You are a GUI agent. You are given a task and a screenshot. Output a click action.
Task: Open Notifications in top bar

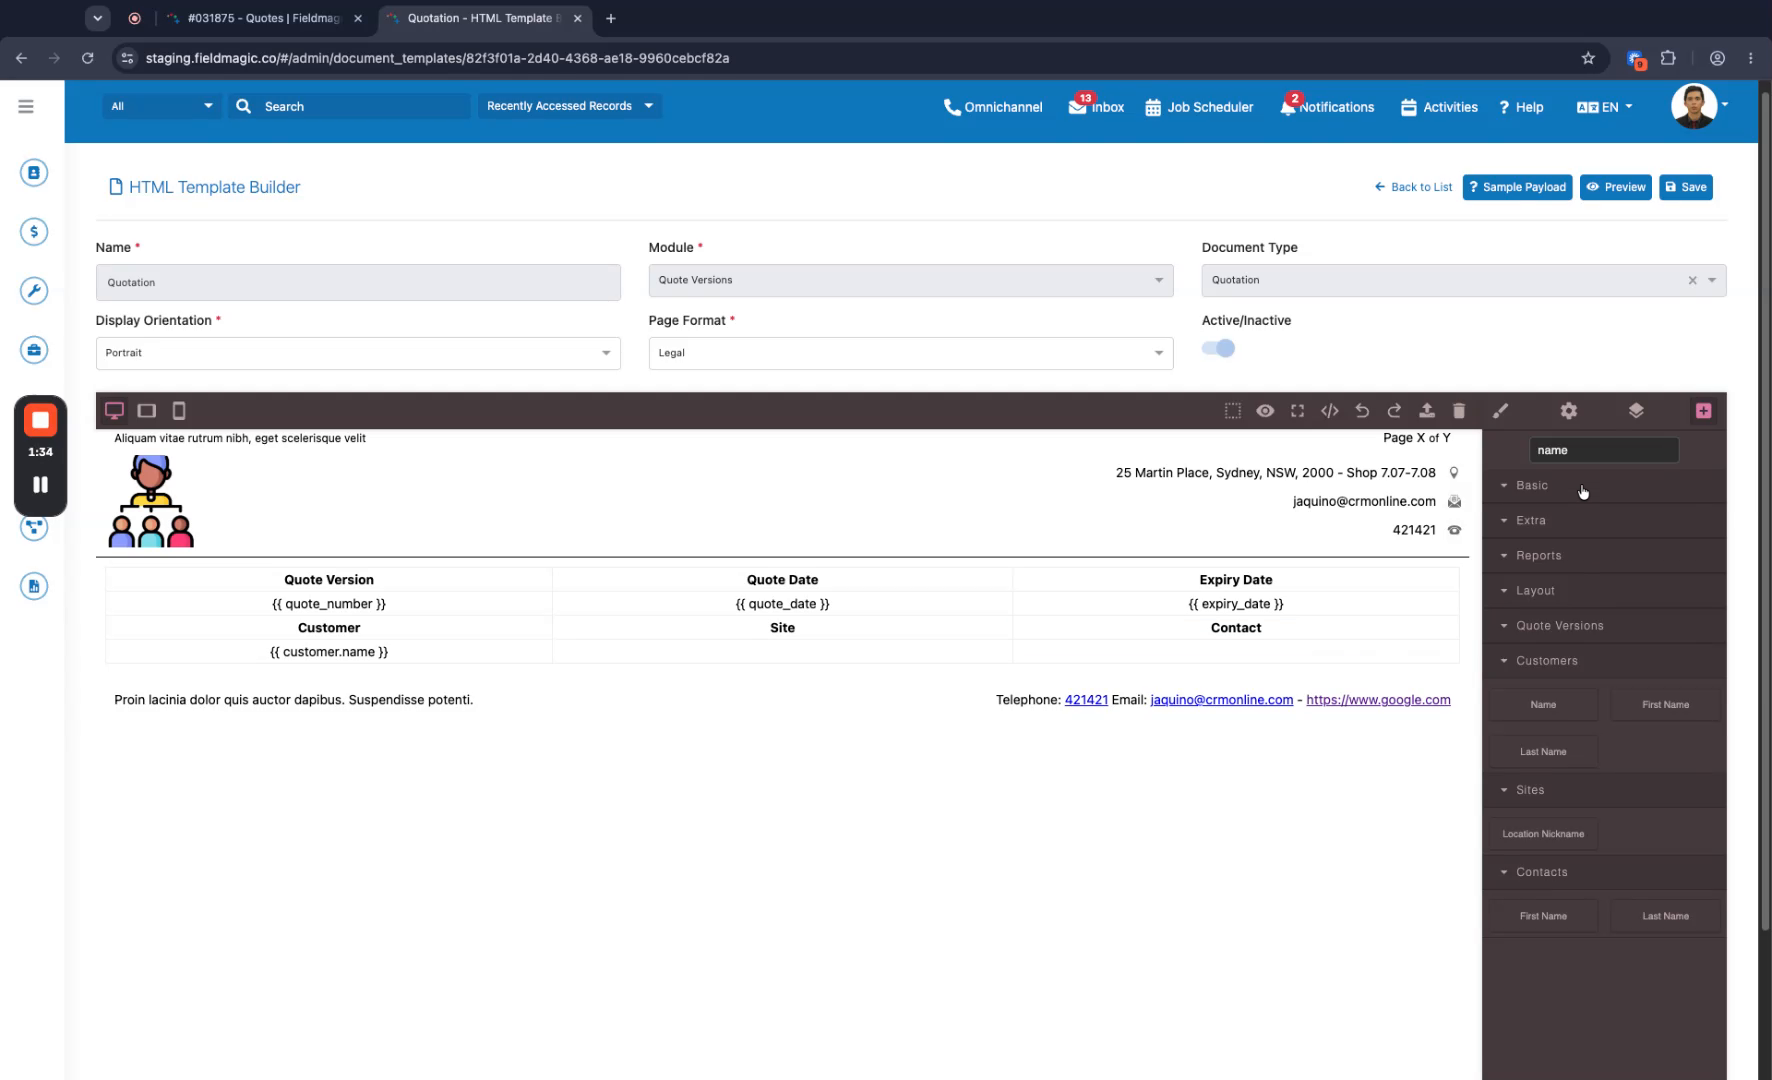coord(1327,107)
